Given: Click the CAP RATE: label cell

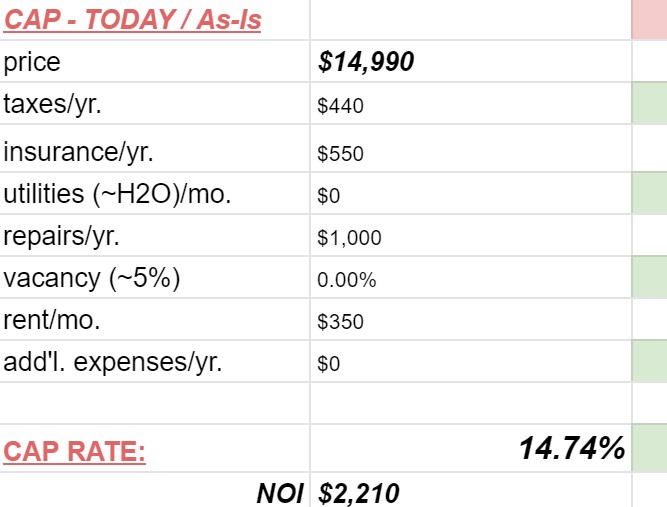Looking at the screenshot, I should 154,448.
